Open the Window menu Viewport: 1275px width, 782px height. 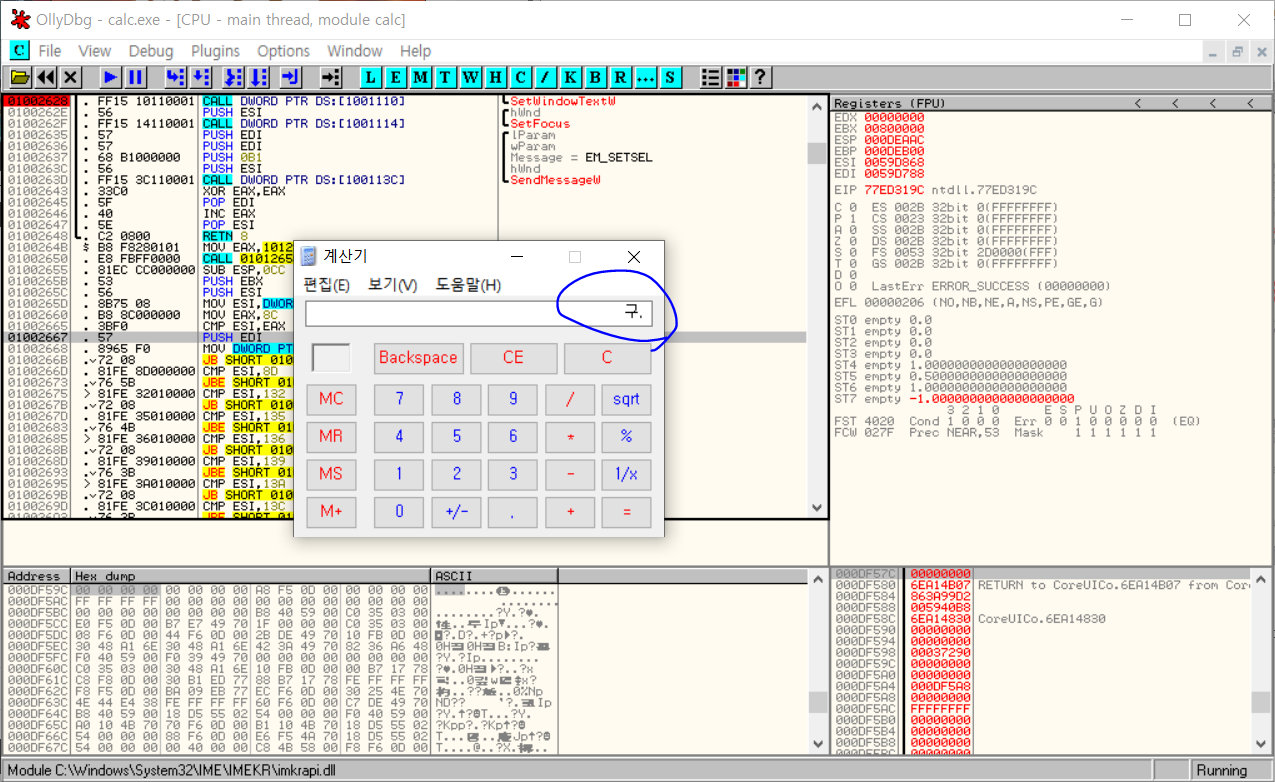(x=355, y=51)
